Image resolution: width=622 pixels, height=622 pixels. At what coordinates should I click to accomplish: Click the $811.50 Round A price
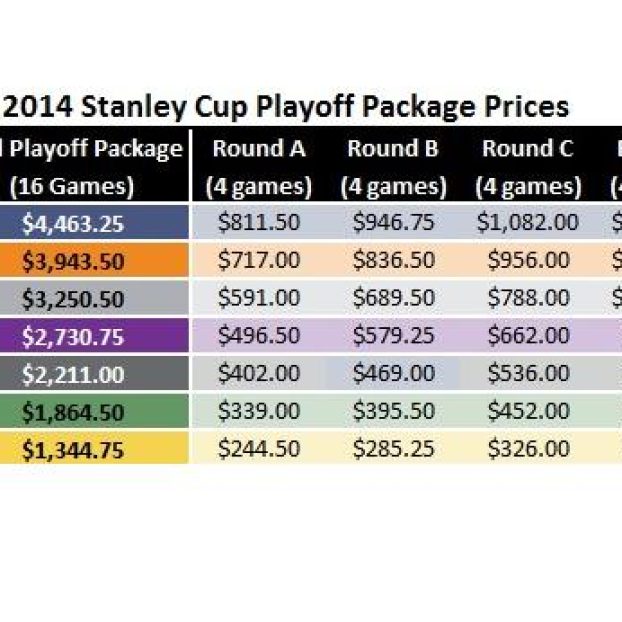pos(258,222)
